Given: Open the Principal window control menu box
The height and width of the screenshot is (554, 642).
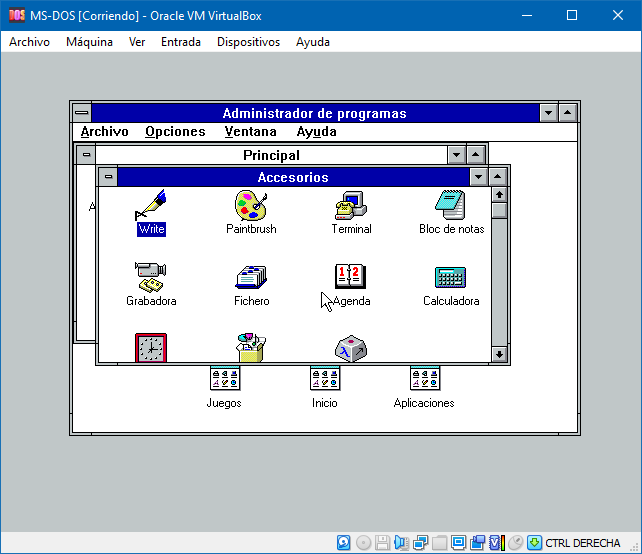Looking at the screenshot, I should [86, 155].
